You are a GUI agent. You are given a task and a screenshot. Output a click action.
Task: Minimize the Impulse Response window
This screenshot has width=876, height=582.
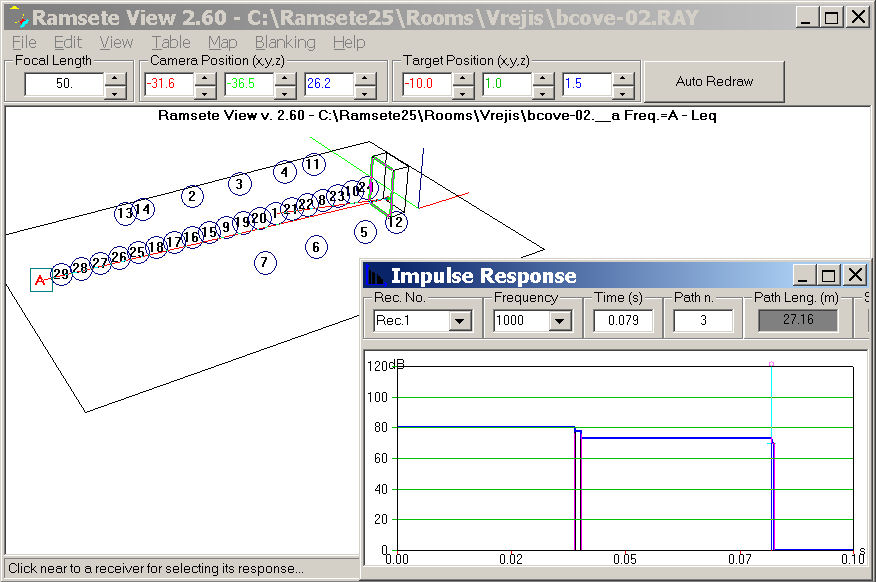[x=803, y=275]
